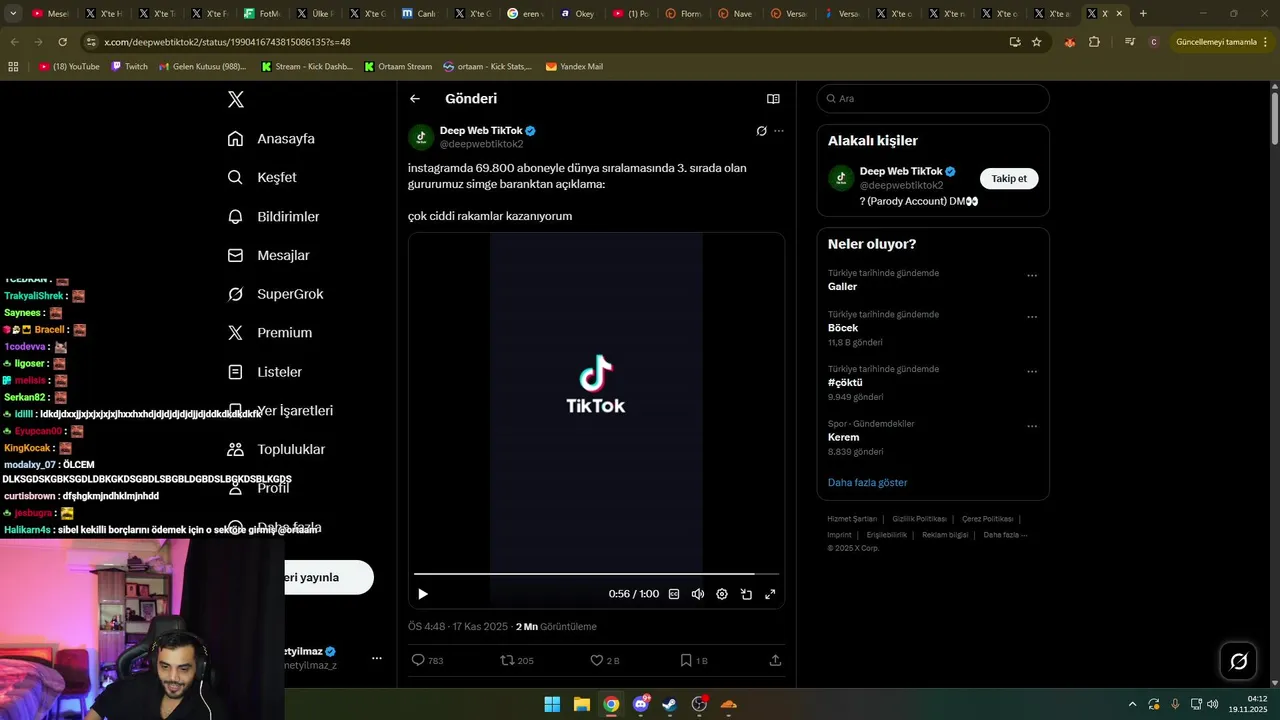
Task: Open more options for Kerem trend
Action: point(1032,426)
